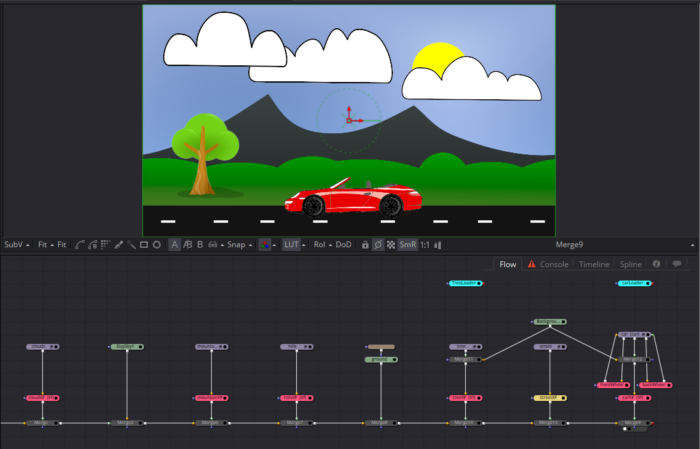Toggle the DoD button
This screenshot has width=700, height=449.
click(343, 245)
